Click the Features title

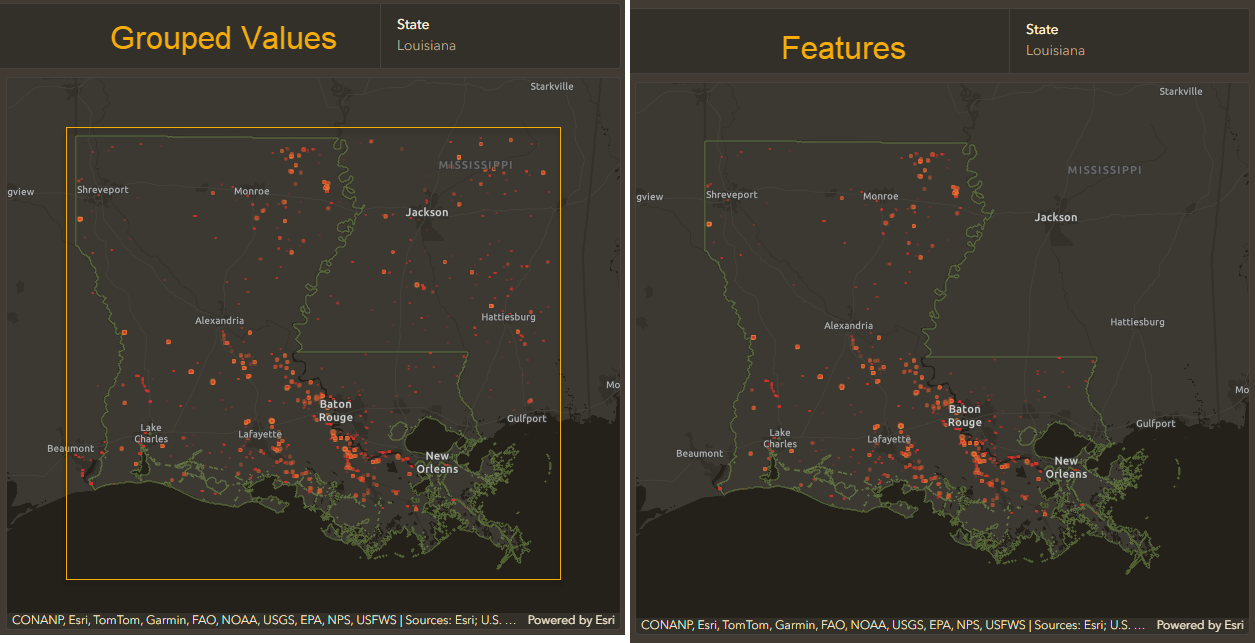843,46
